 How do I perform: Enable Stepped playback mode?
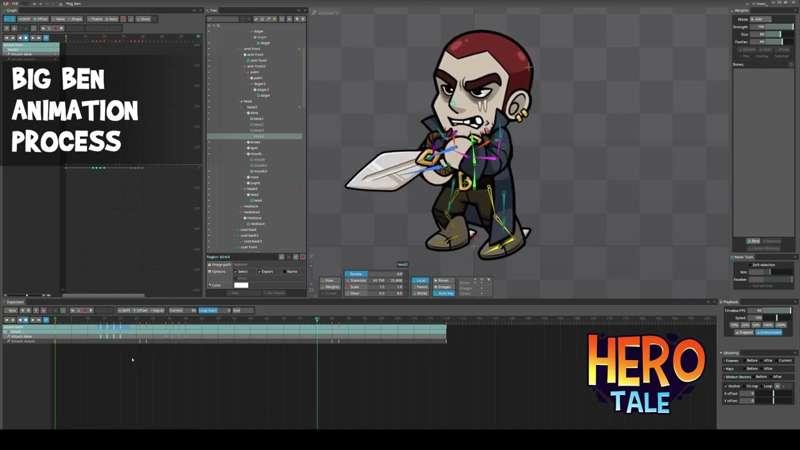pyautogui.click(x=744, y=332)
